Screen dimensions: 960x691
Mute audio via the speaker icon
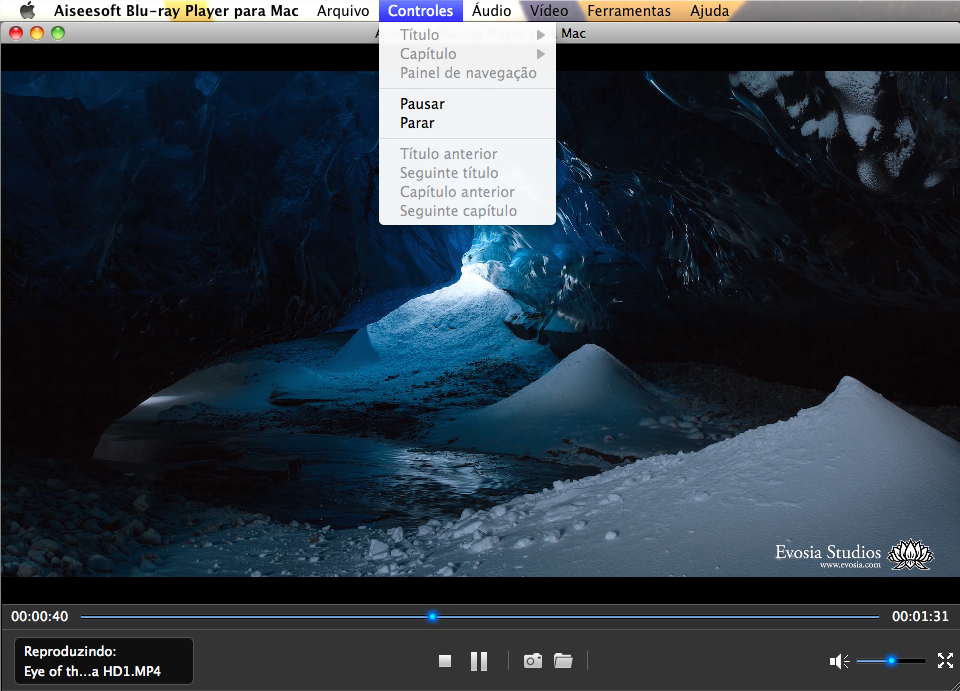point(838,661)
